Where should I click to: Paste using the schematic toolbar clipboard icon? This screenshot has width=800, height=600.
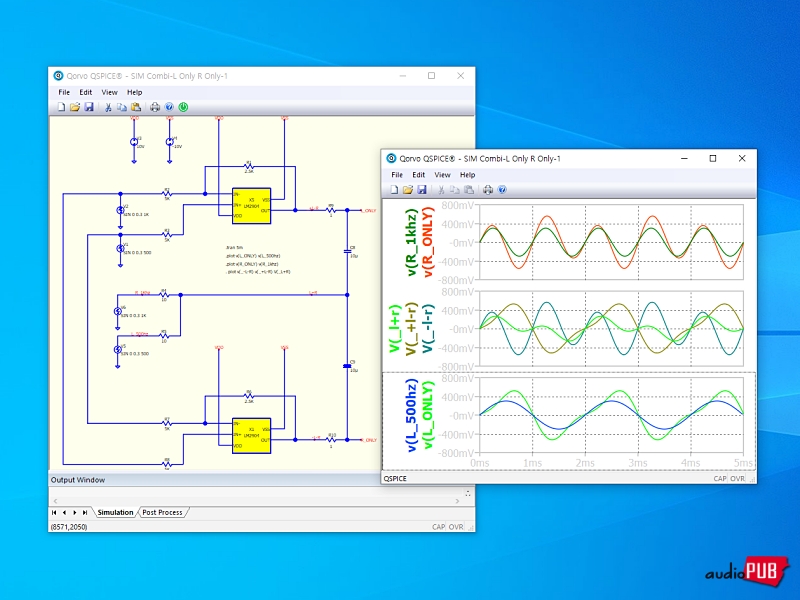135,107
